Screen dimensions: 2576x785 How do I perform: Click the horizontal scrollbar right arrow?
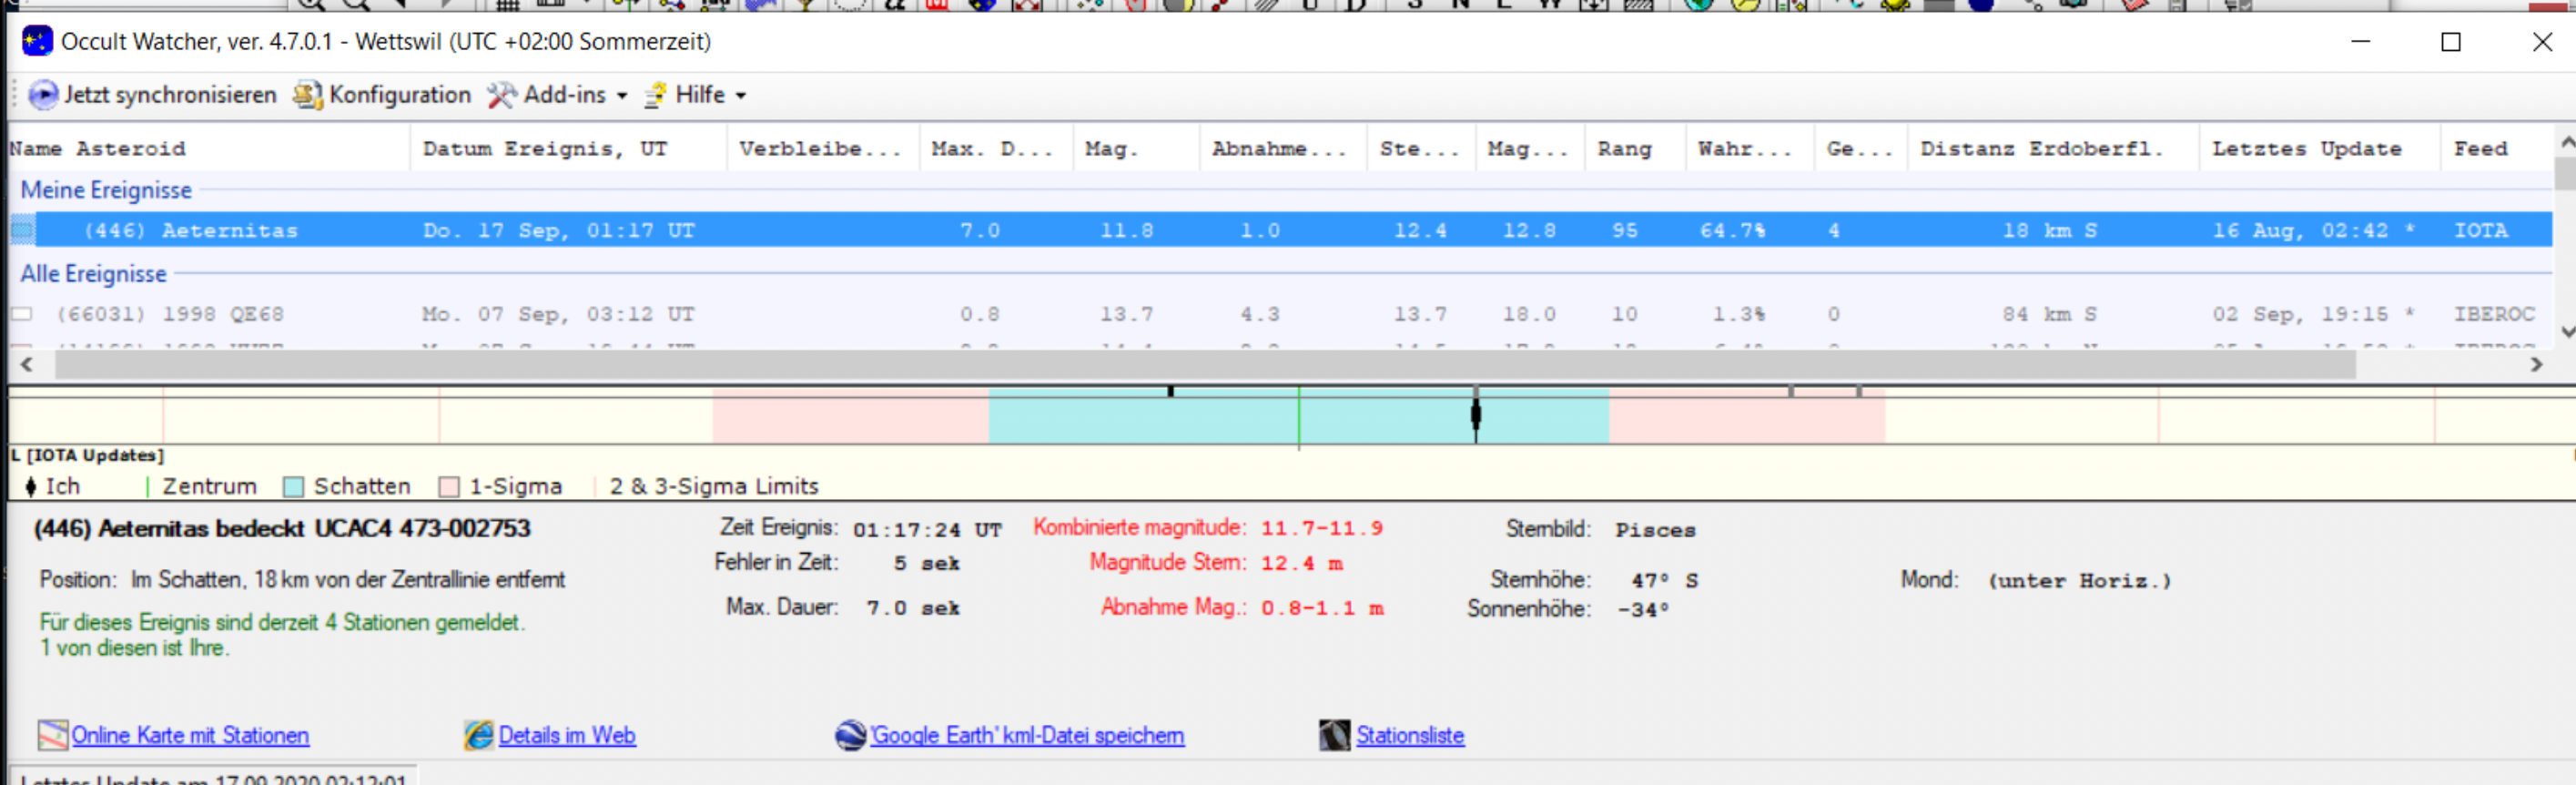pos(2535,365)
